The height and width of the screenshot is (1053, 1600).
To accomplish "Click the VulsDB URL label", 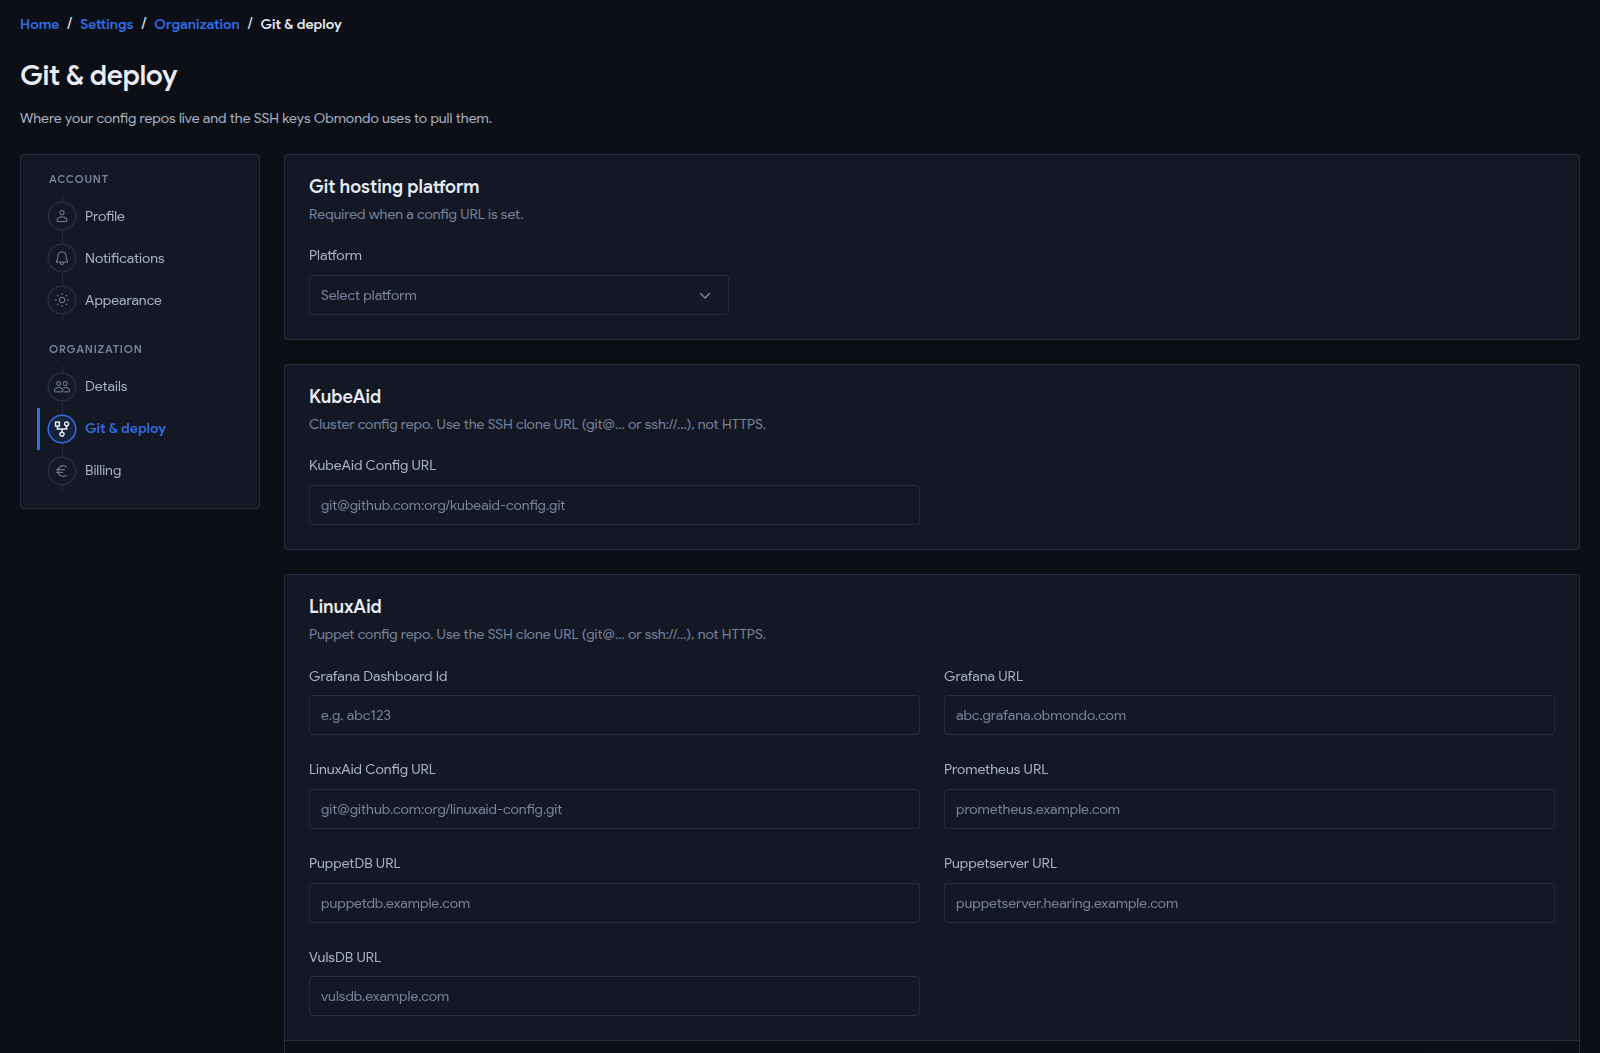I will click(345, 957).
